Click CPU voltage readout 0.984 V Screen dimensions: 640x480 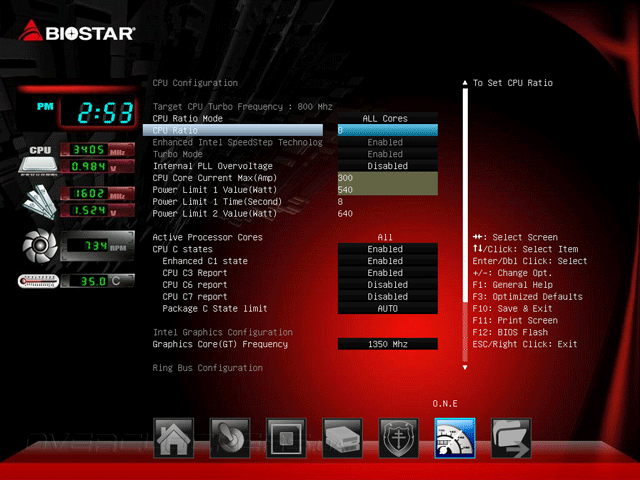(97, 167)
